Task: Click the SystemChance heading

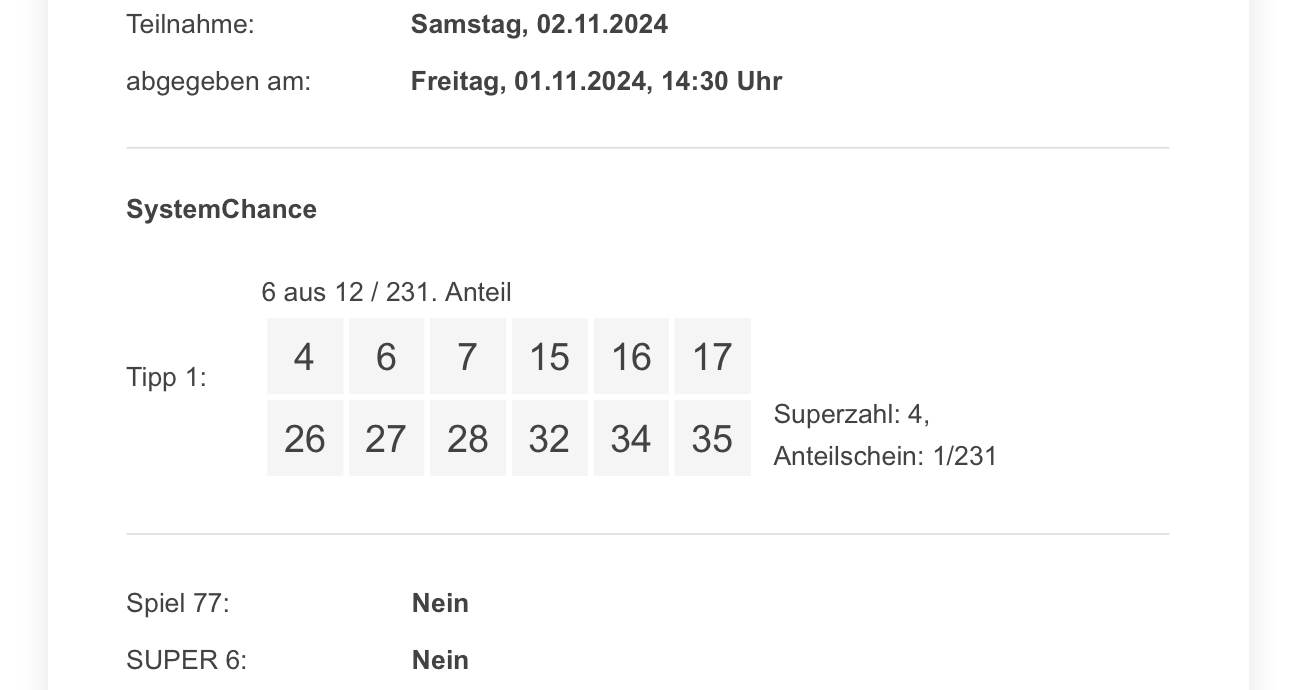Action: tap(221, 209)
